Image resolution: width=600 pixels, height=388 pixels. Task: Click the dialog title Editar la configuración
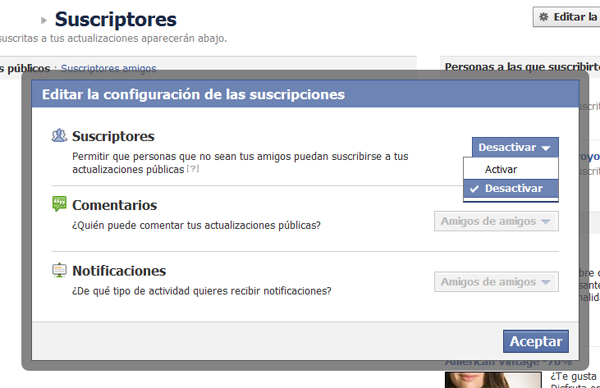[193, 95]
